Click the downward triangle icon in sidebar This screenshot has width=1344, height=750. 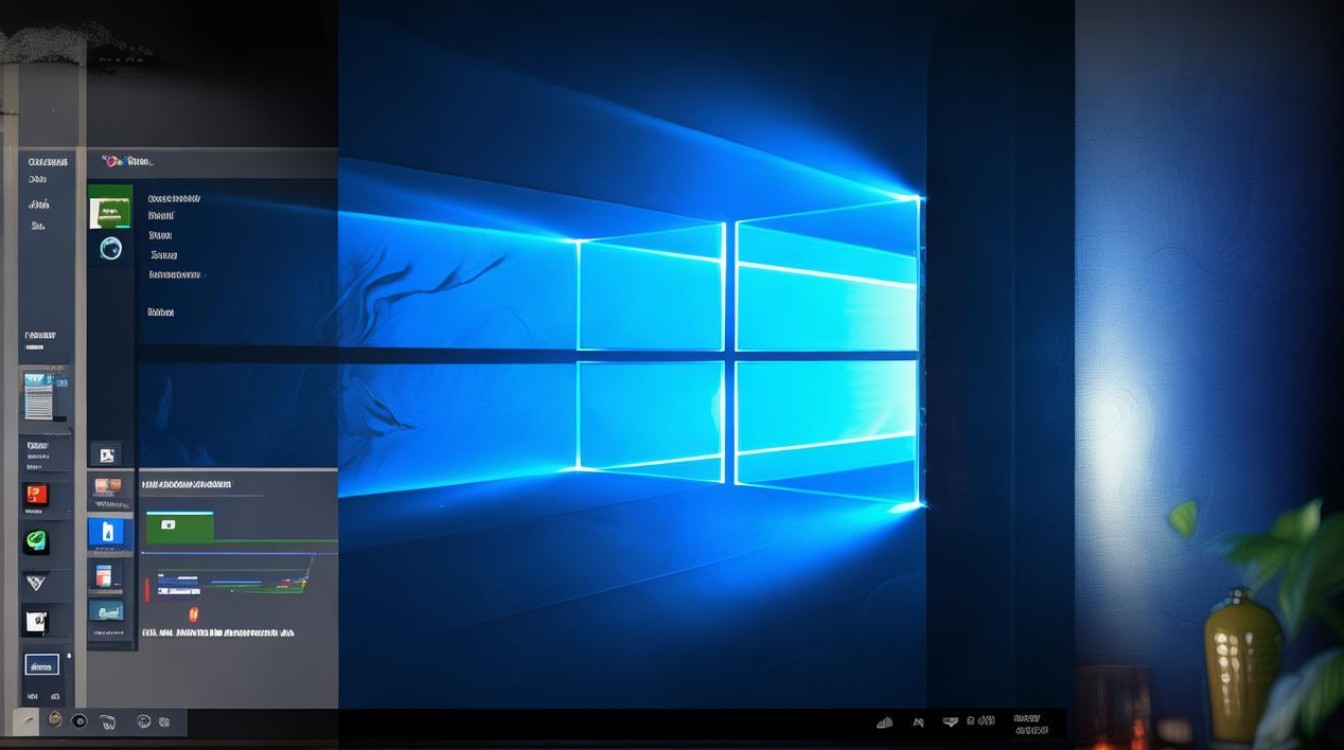36,582
